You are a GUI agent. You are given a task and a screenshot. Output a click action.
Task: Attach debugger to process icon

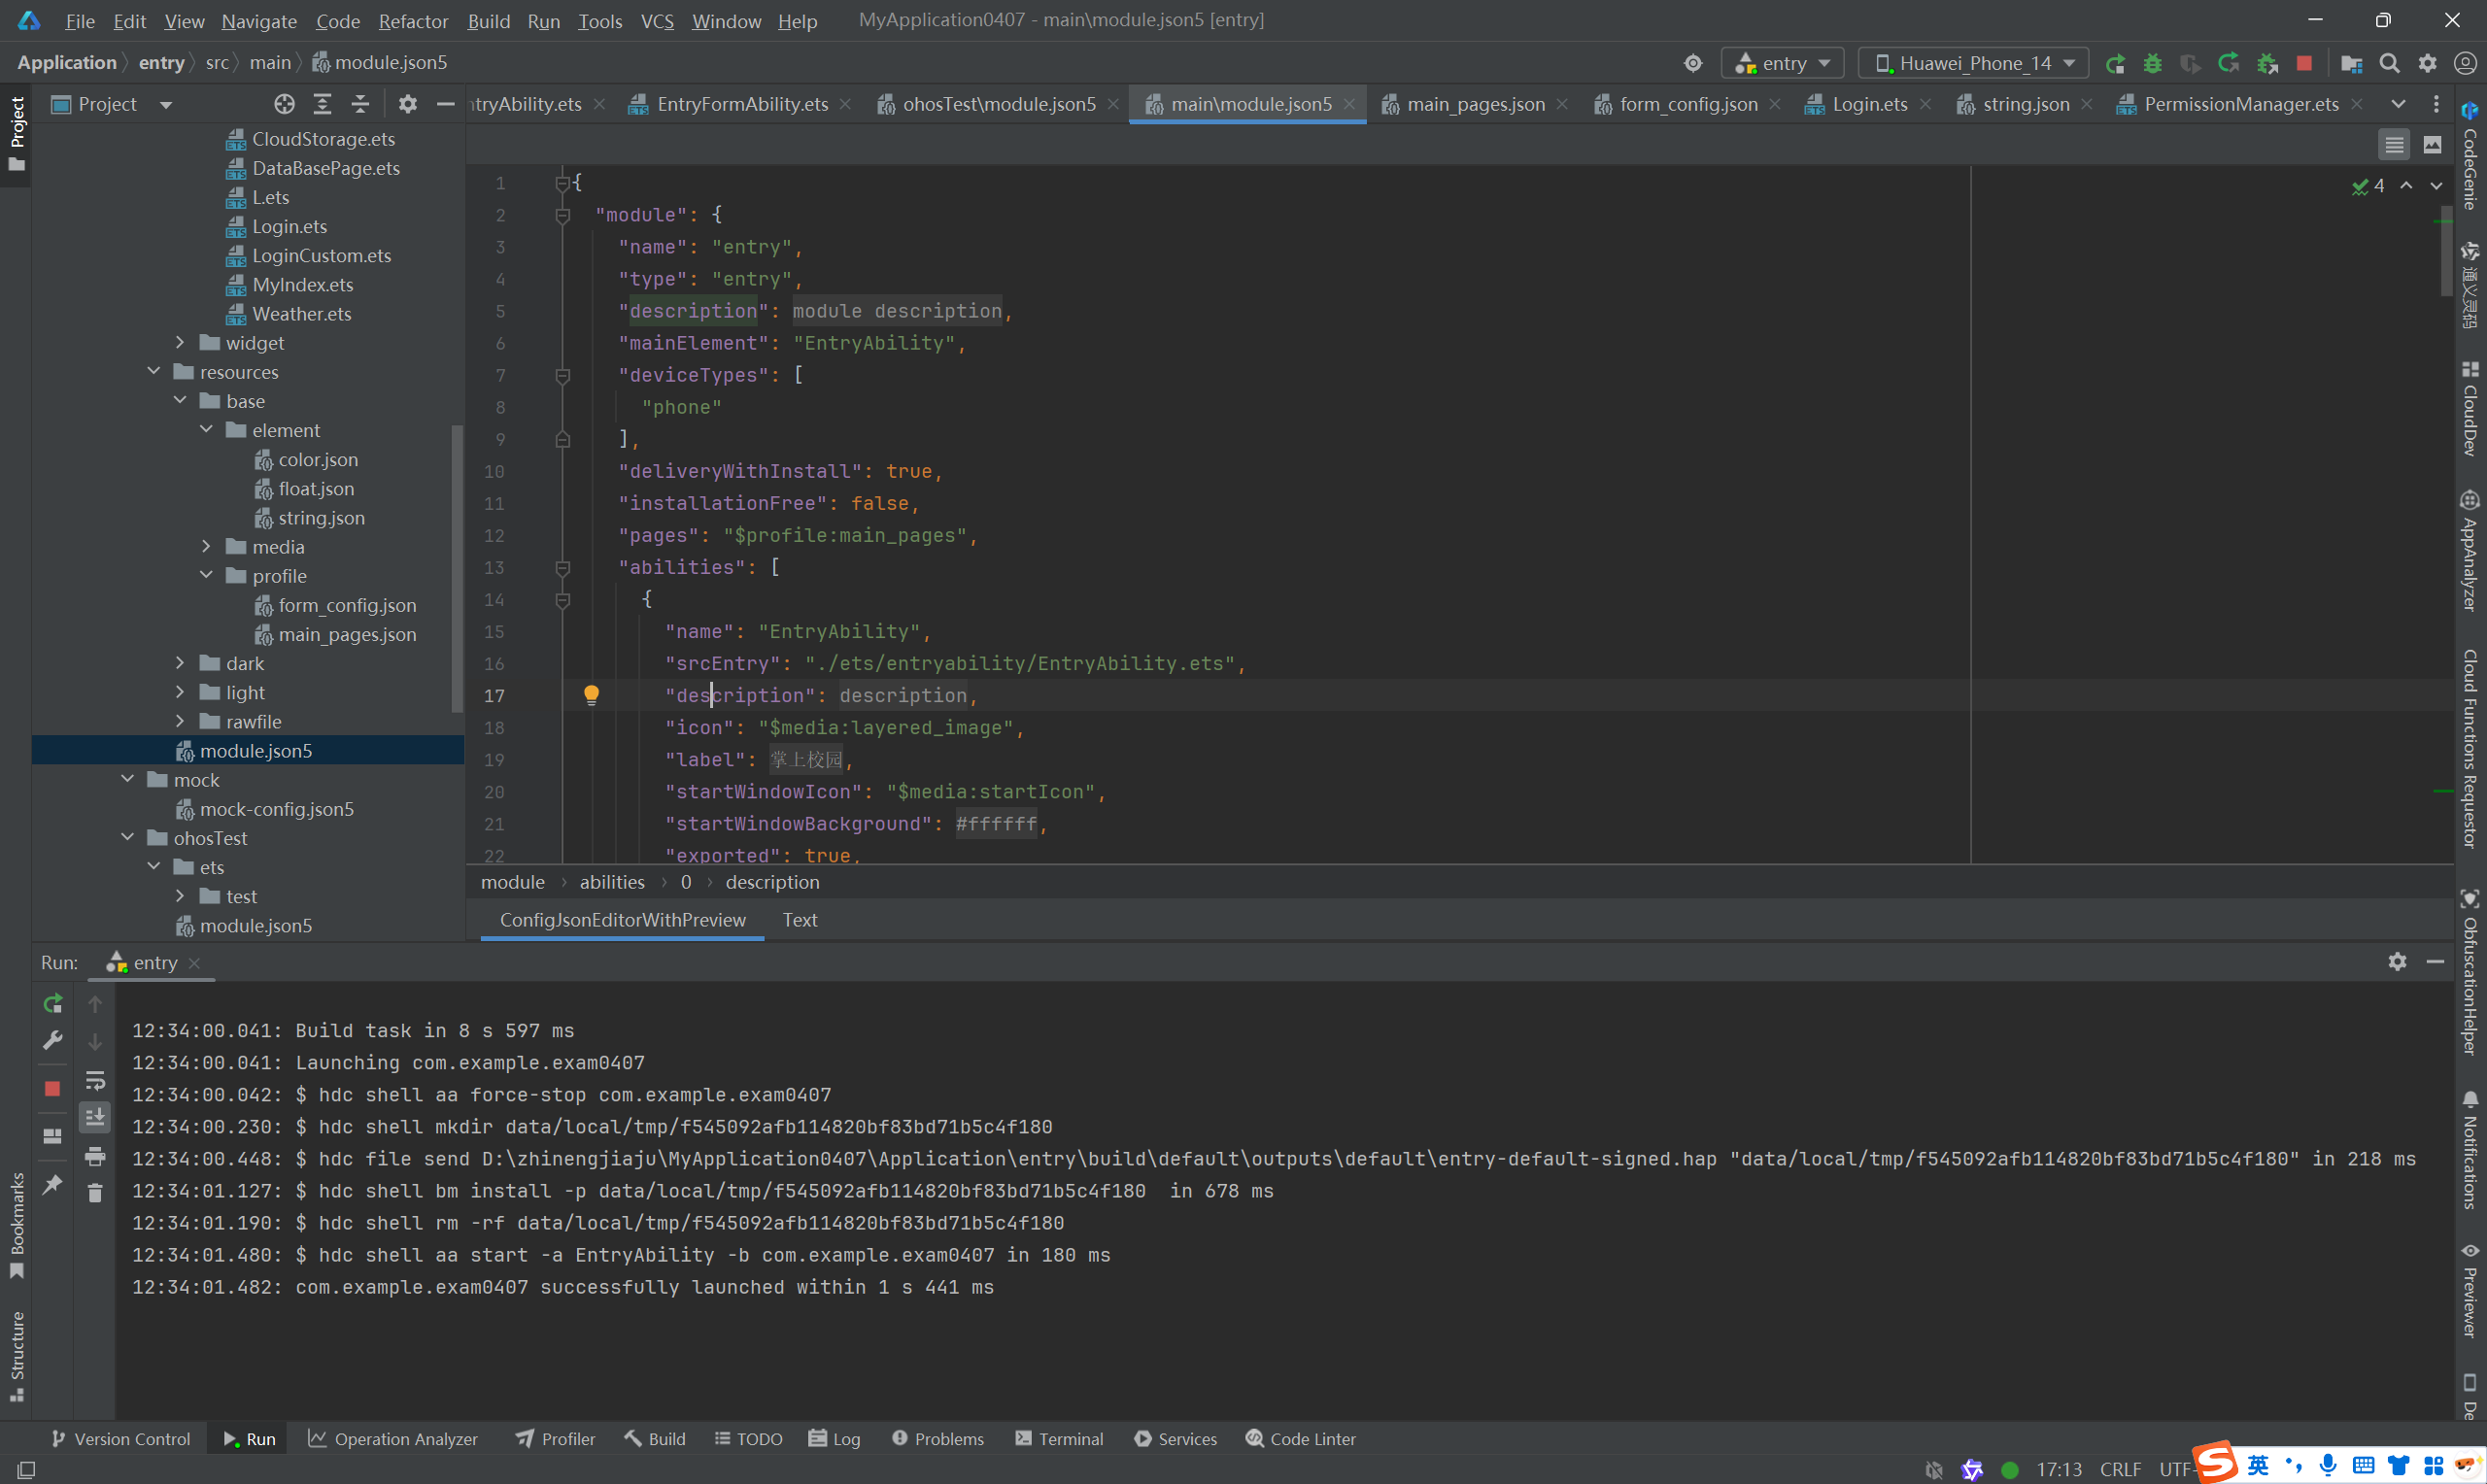pyautogui.click(x=2266, y=64)
